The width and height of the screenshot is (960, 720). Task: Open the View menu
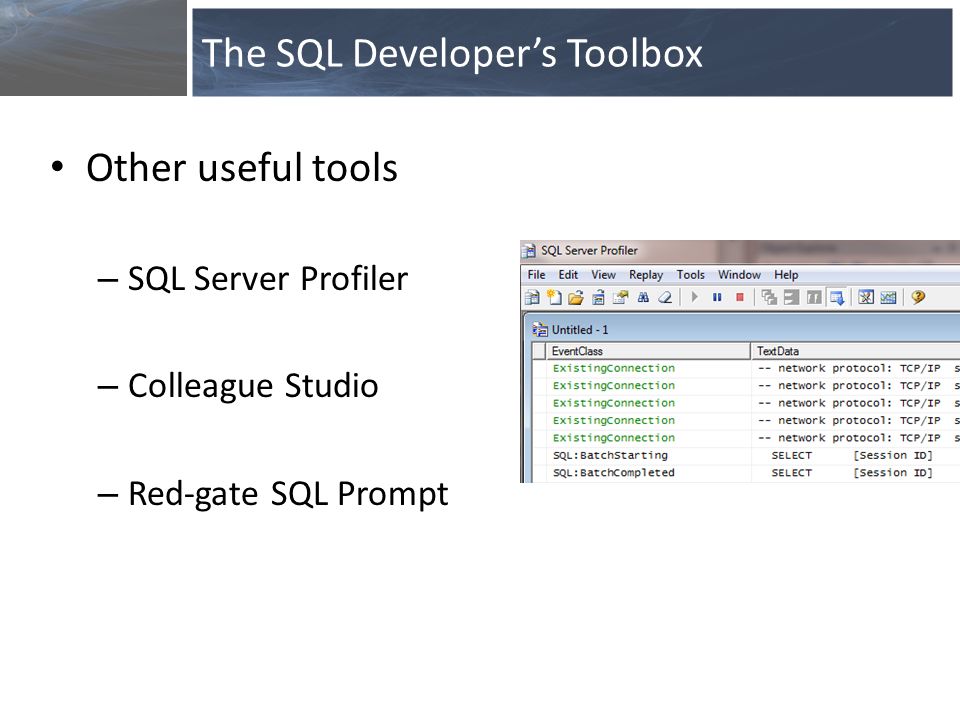point(603,275)
